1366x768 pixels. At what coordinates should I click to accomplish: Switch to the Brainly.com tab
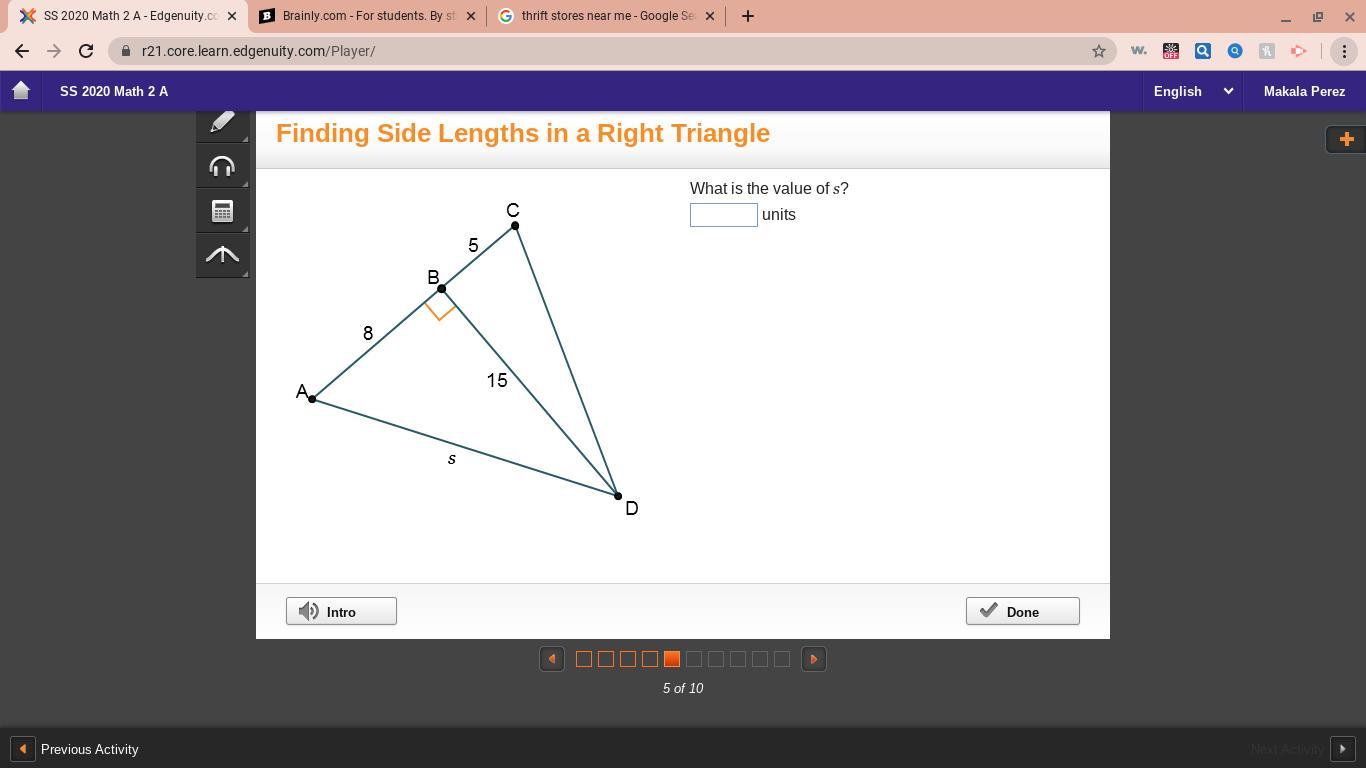pyautogui.click(x=364, y=16)
